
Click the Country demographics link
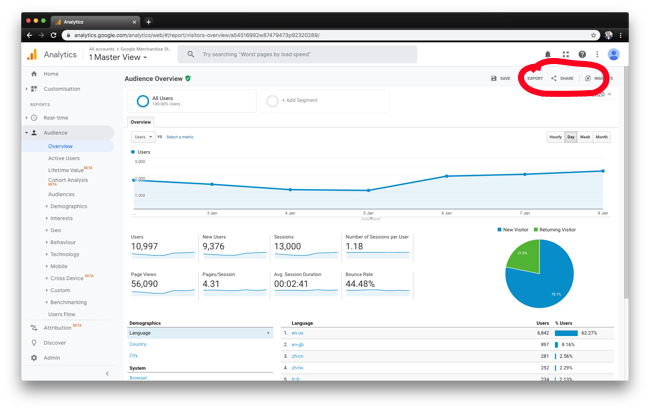[138, 344]
